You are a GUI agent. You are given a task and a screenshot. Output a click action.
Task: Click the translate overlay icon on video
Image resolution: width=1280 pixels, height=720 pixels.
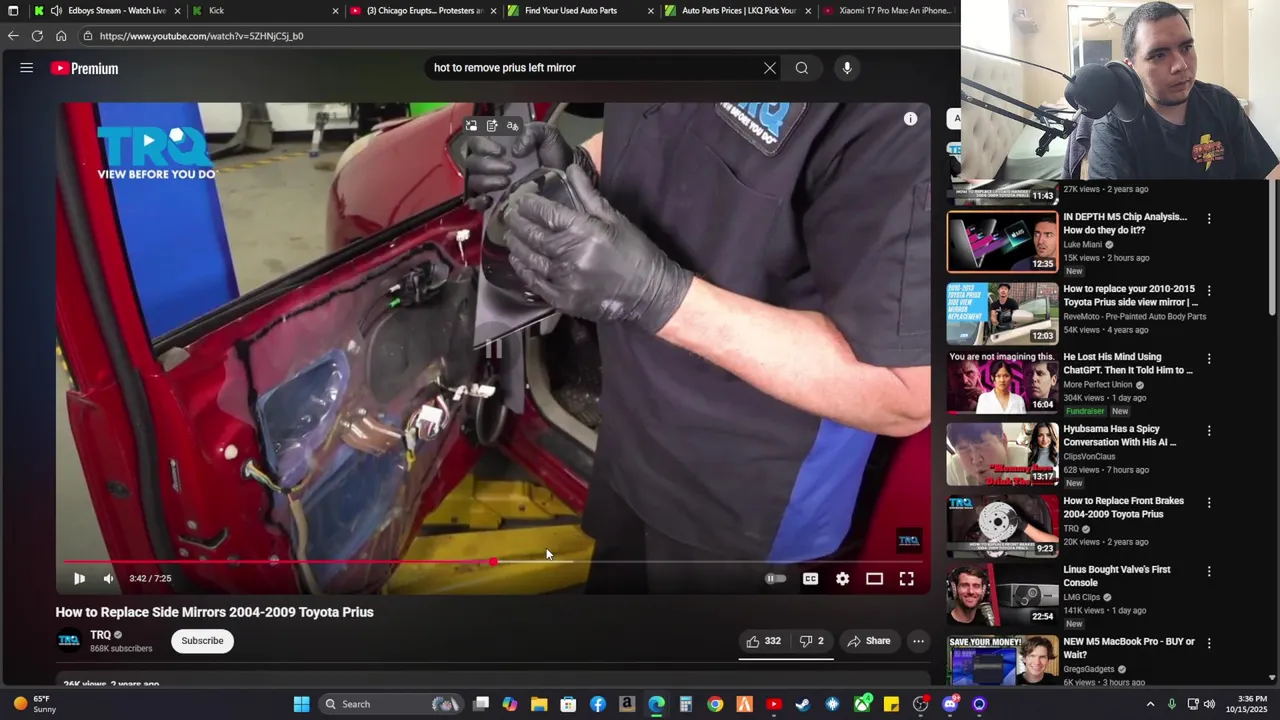[512, 126]
